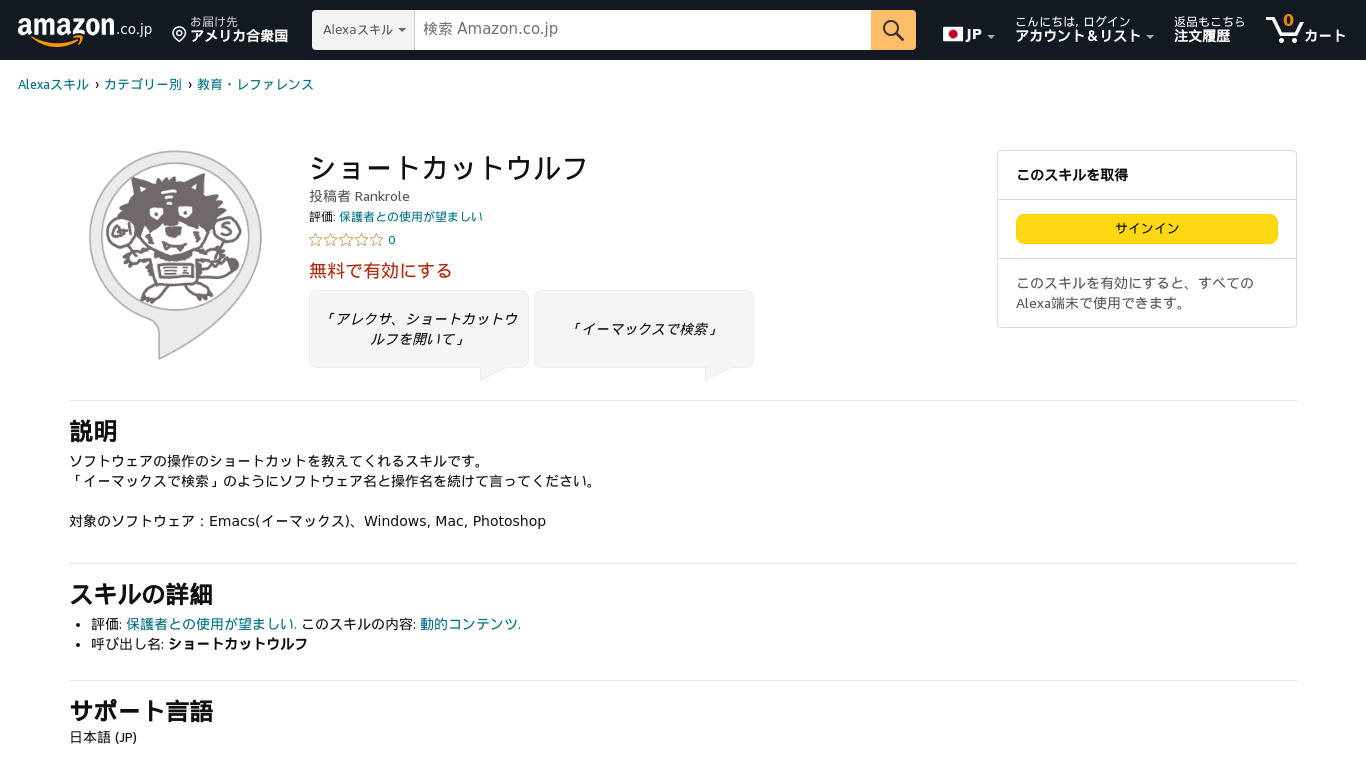The image size is (1366, 768).
Task: Click the ショートカットウルフ wolf skill image
Action: coord(175,254)
